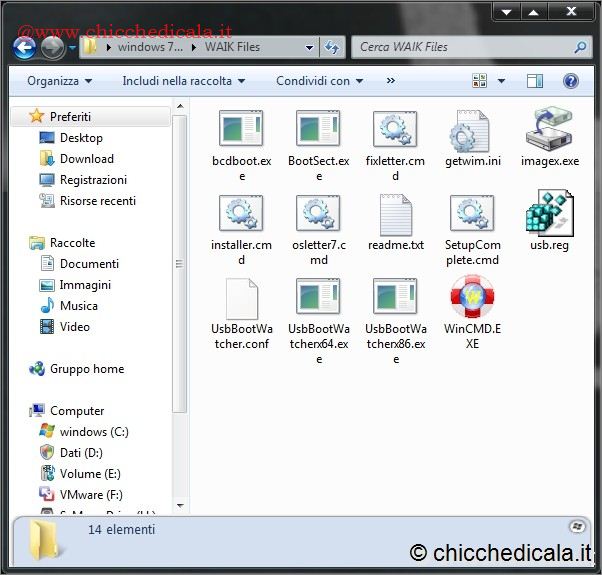Click WAIK Files in the address breadcrumb
Image resolution: width=602 pixels, height=575 pixels.
233,47
